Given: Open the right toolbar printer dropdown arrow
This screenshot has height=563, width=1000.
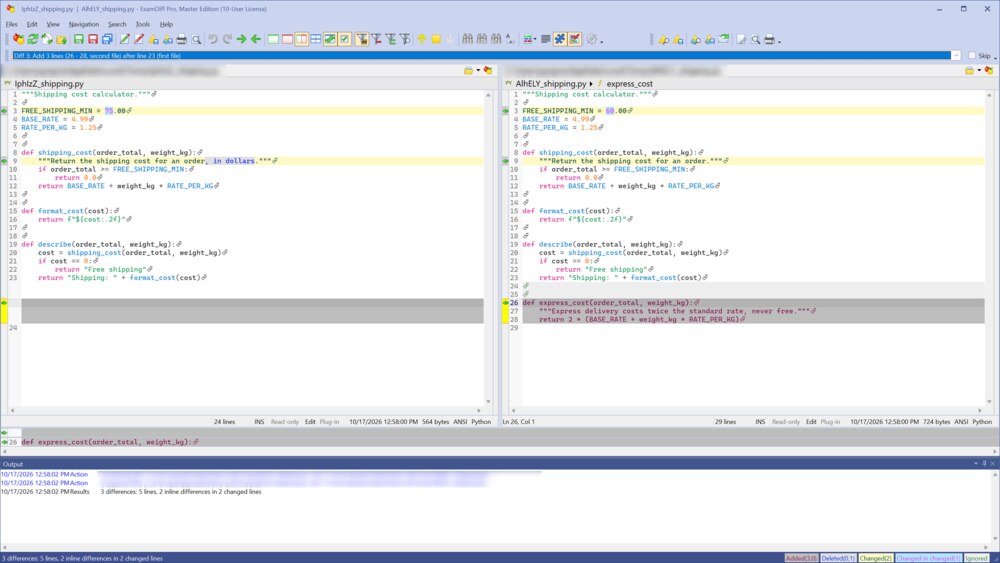Looking at the screenshot, I should pyautogui.click(x=779, y=41).
